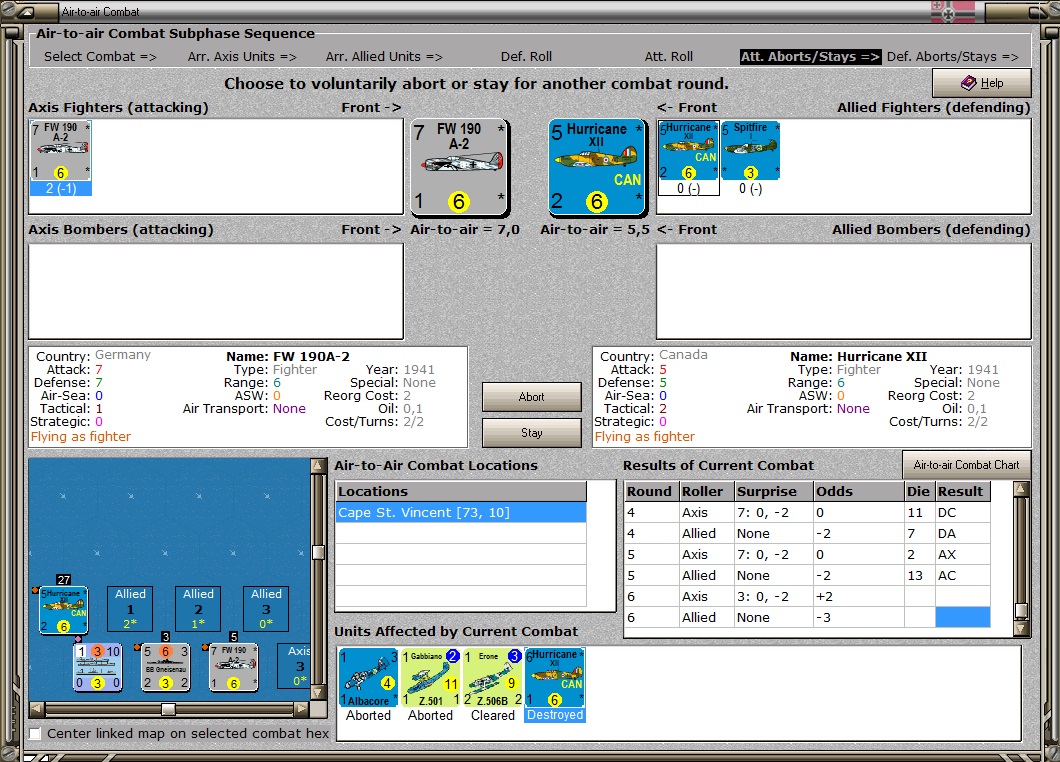Click the Select Combat subphase step
Screen dimensions: 1060x762
click(x=100, y=57)
